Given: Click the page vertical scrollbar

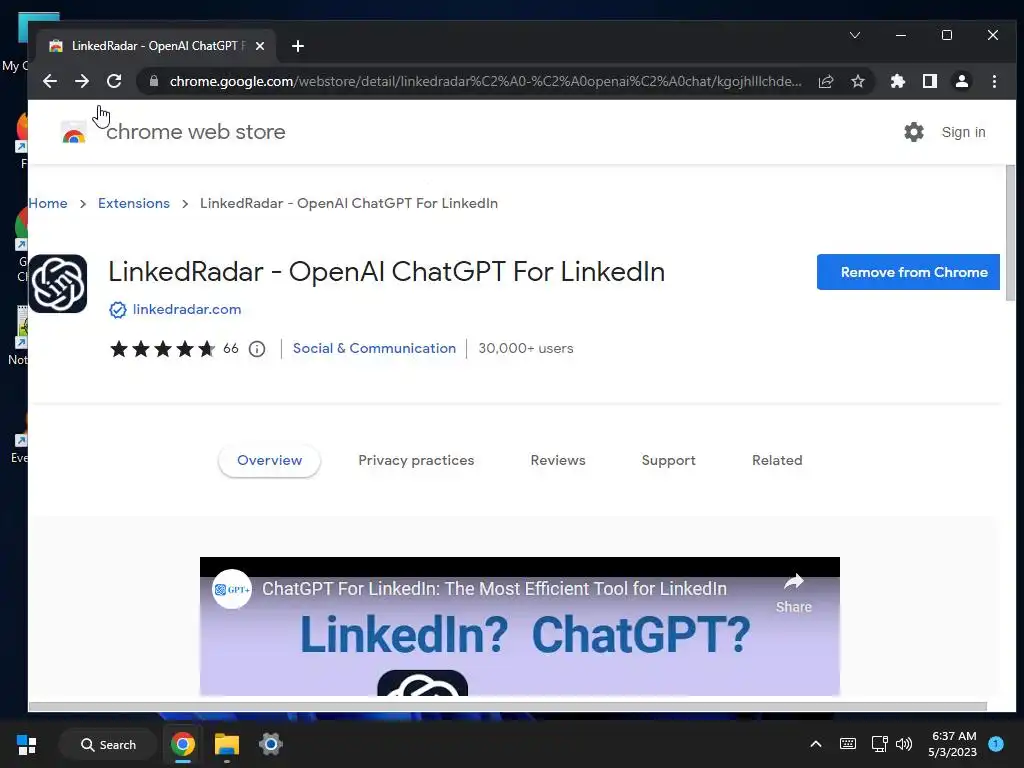Looking at the screenshot, I should click(x=1010, y=232).
